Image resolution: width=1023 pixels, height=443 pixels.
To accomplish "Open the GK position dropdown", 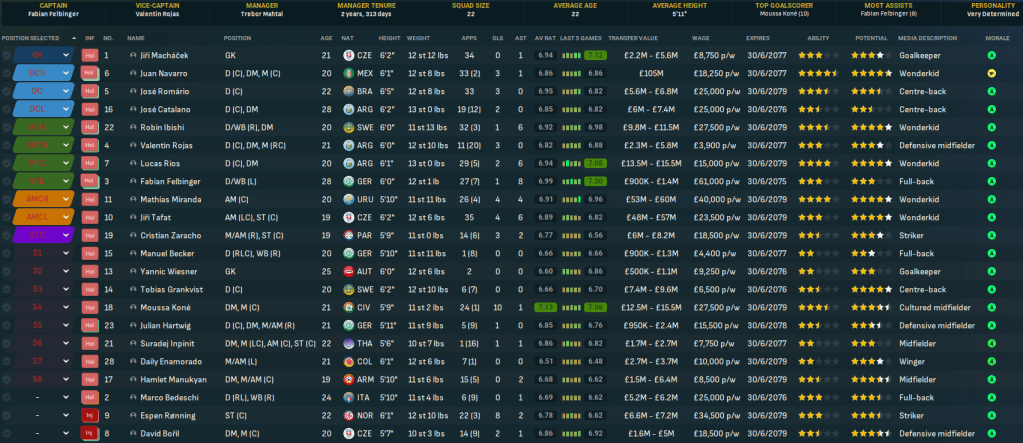I will point(38,55).
